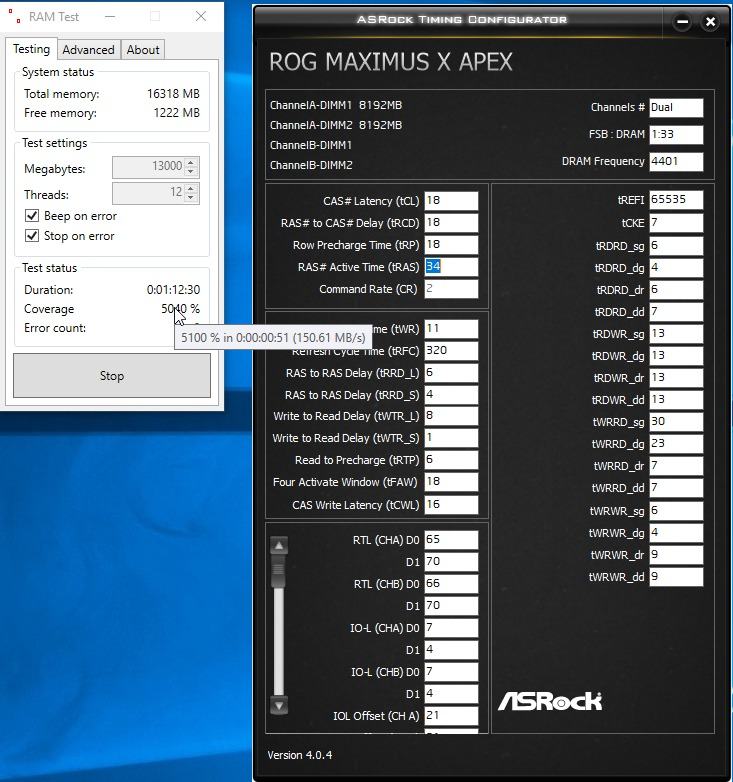Click ROG MAXIMUS X APEX heading

pos(391,62)
